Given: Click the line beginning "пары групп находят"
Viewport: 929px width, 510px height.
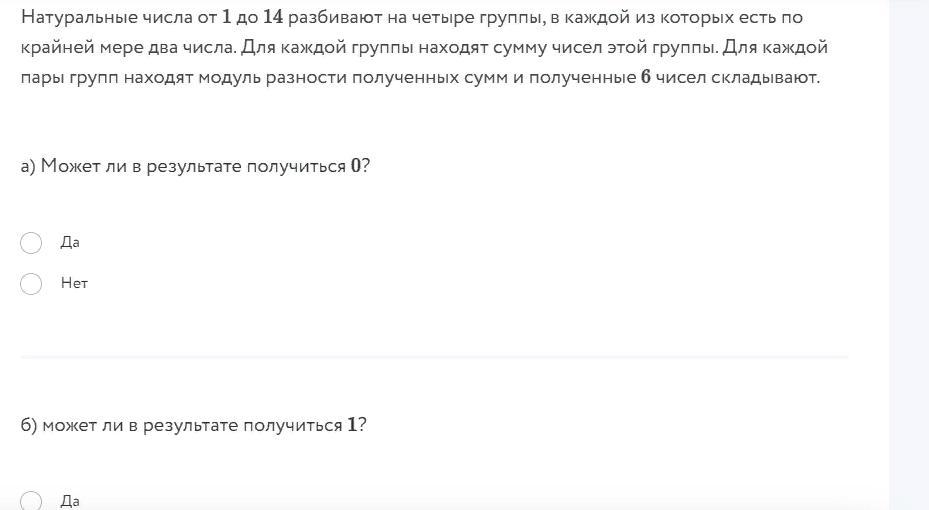Looking at the screenshot, I should (420, 78).
